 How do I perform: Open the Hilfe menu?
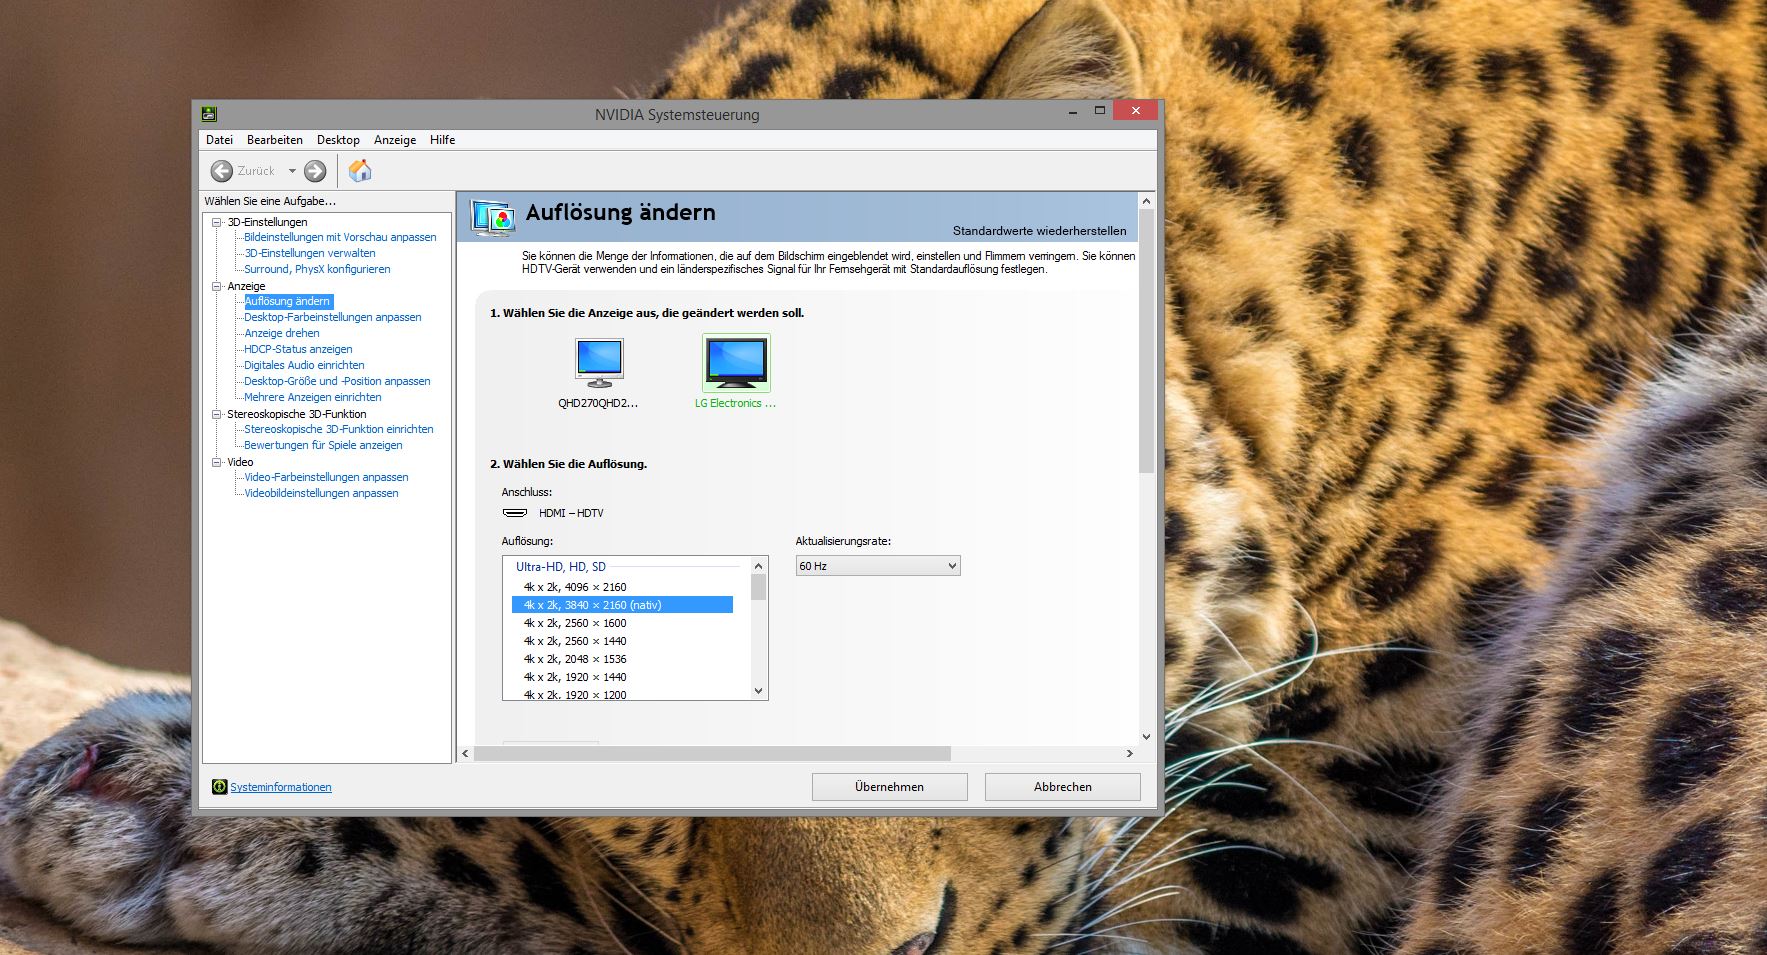(443, 140)
